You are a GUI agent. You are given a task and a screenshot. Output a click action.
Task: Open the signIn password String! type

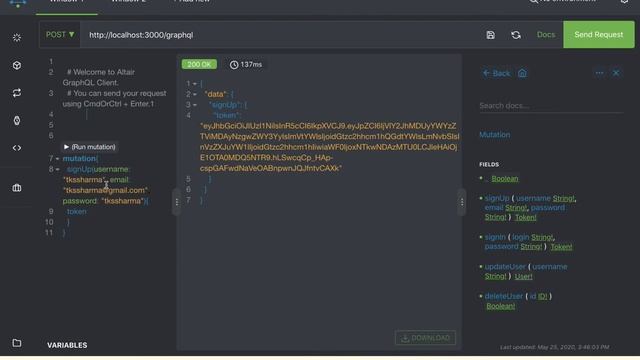(x=531, y=247)
